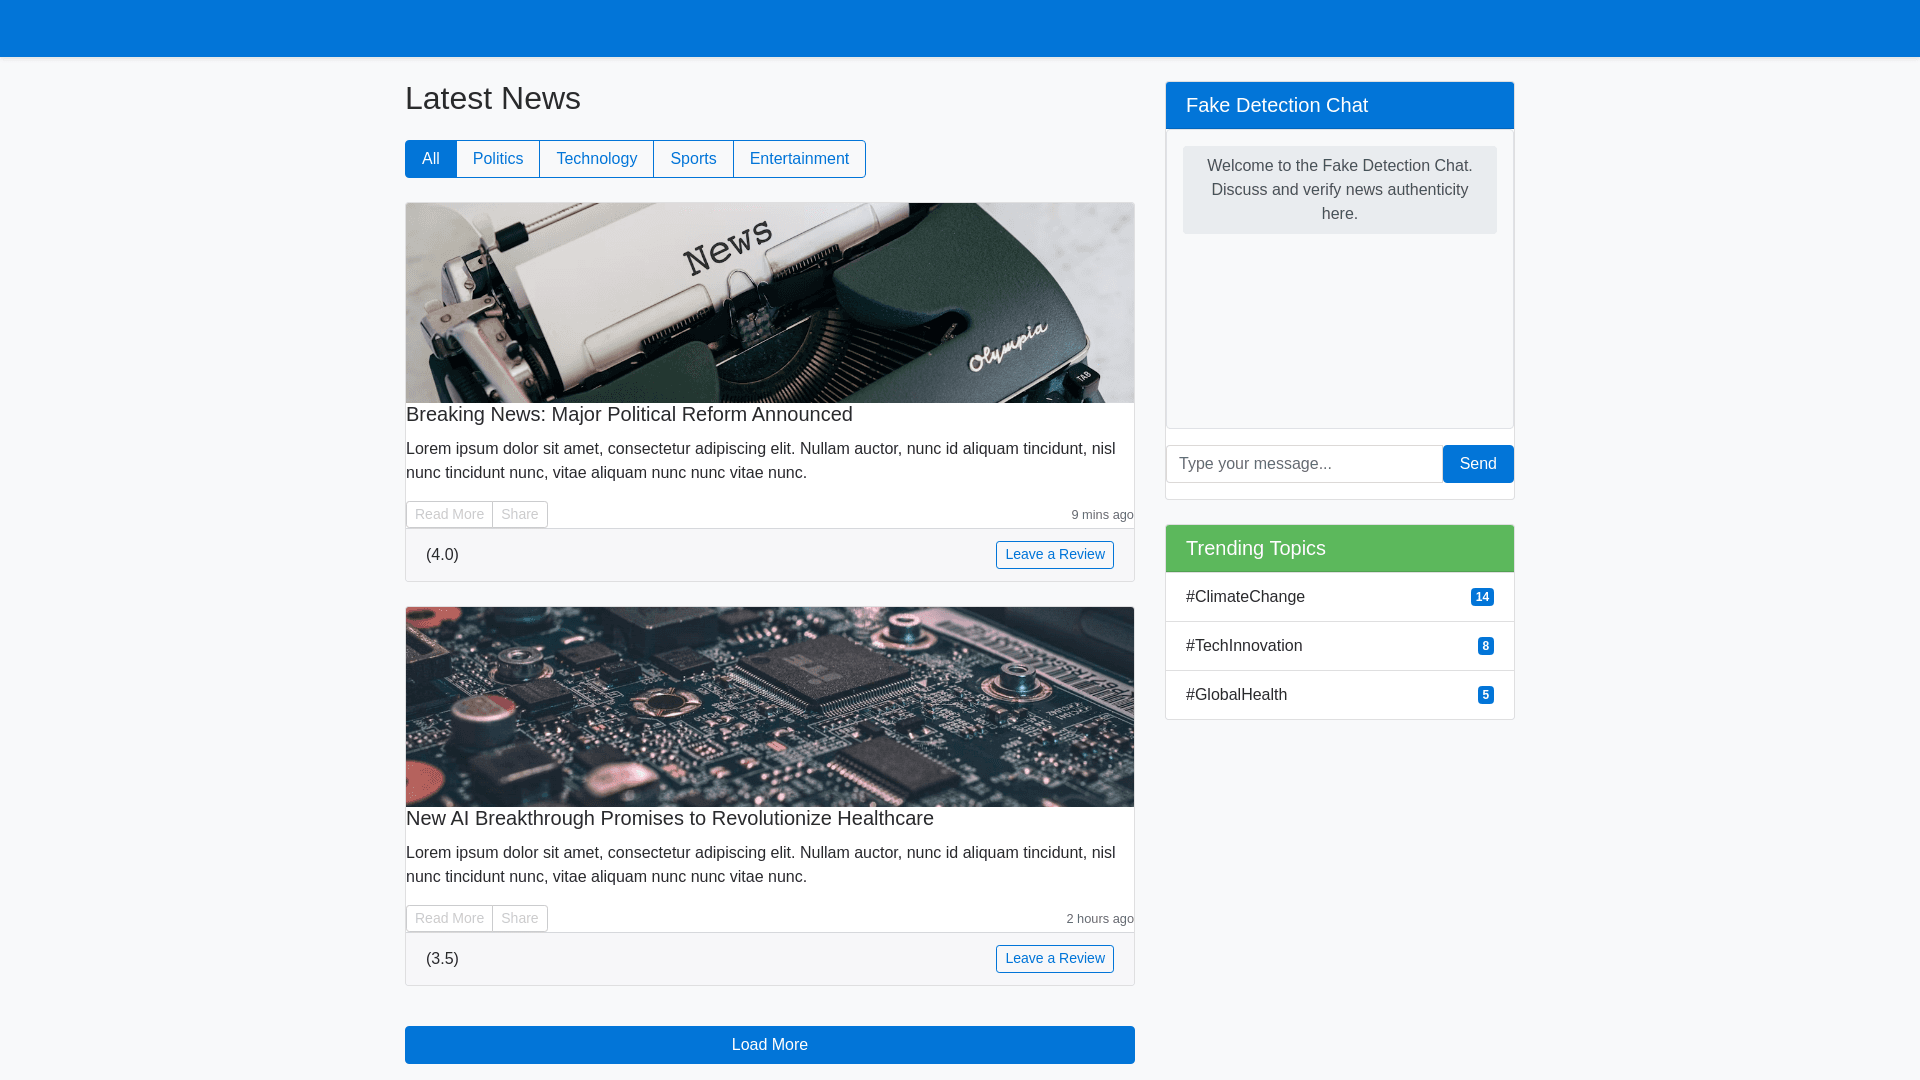Leave a Review for AI Breakthrough article

(1054, 959)
